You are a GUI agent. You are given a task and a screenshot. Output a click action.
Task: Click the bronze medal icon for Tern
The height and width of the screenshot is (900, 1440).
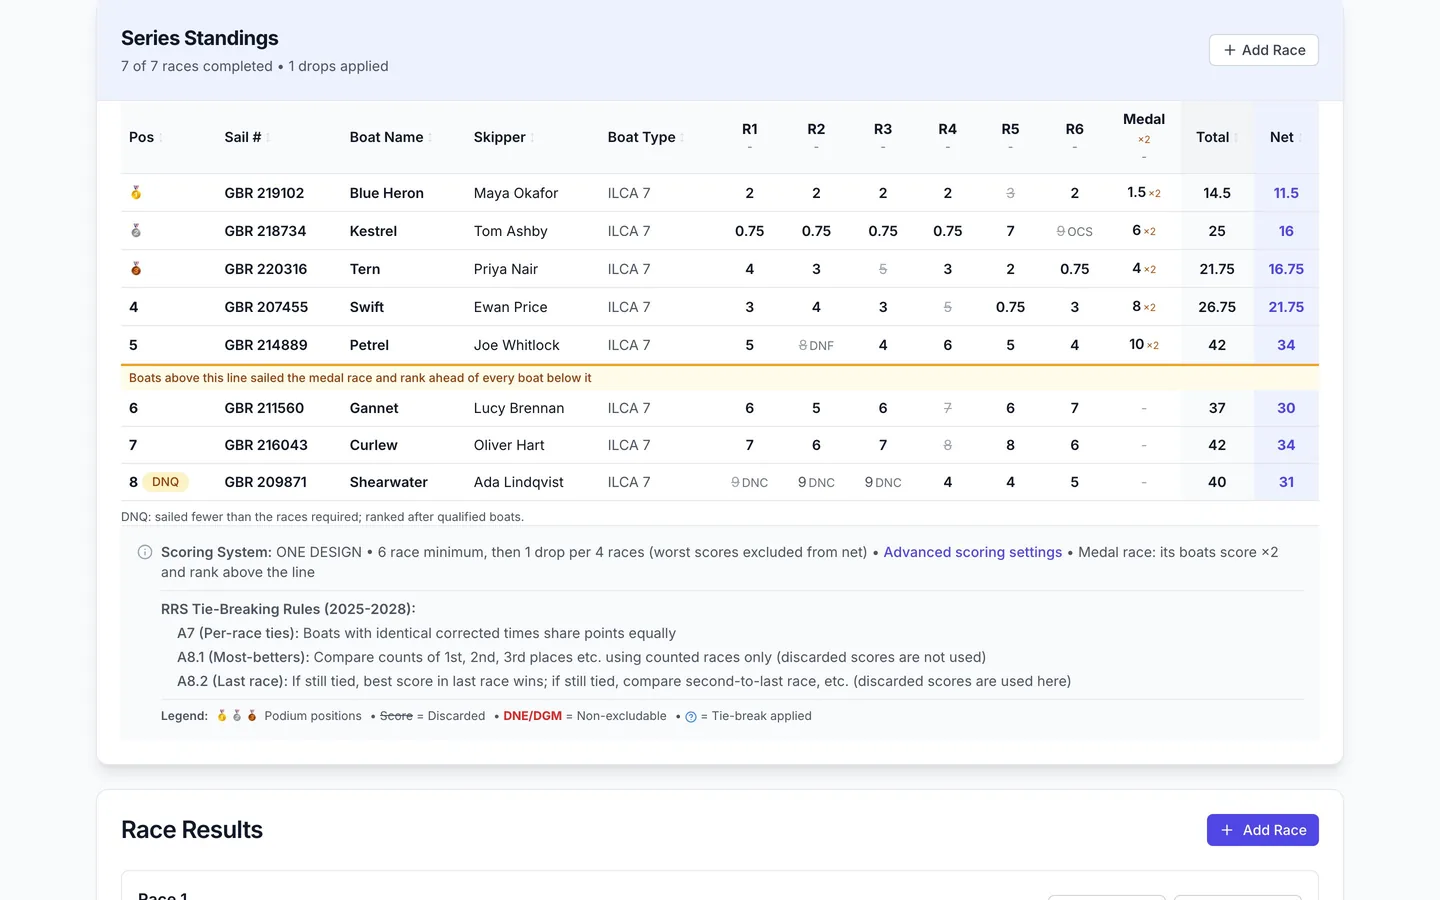click(x=136, y=269)
